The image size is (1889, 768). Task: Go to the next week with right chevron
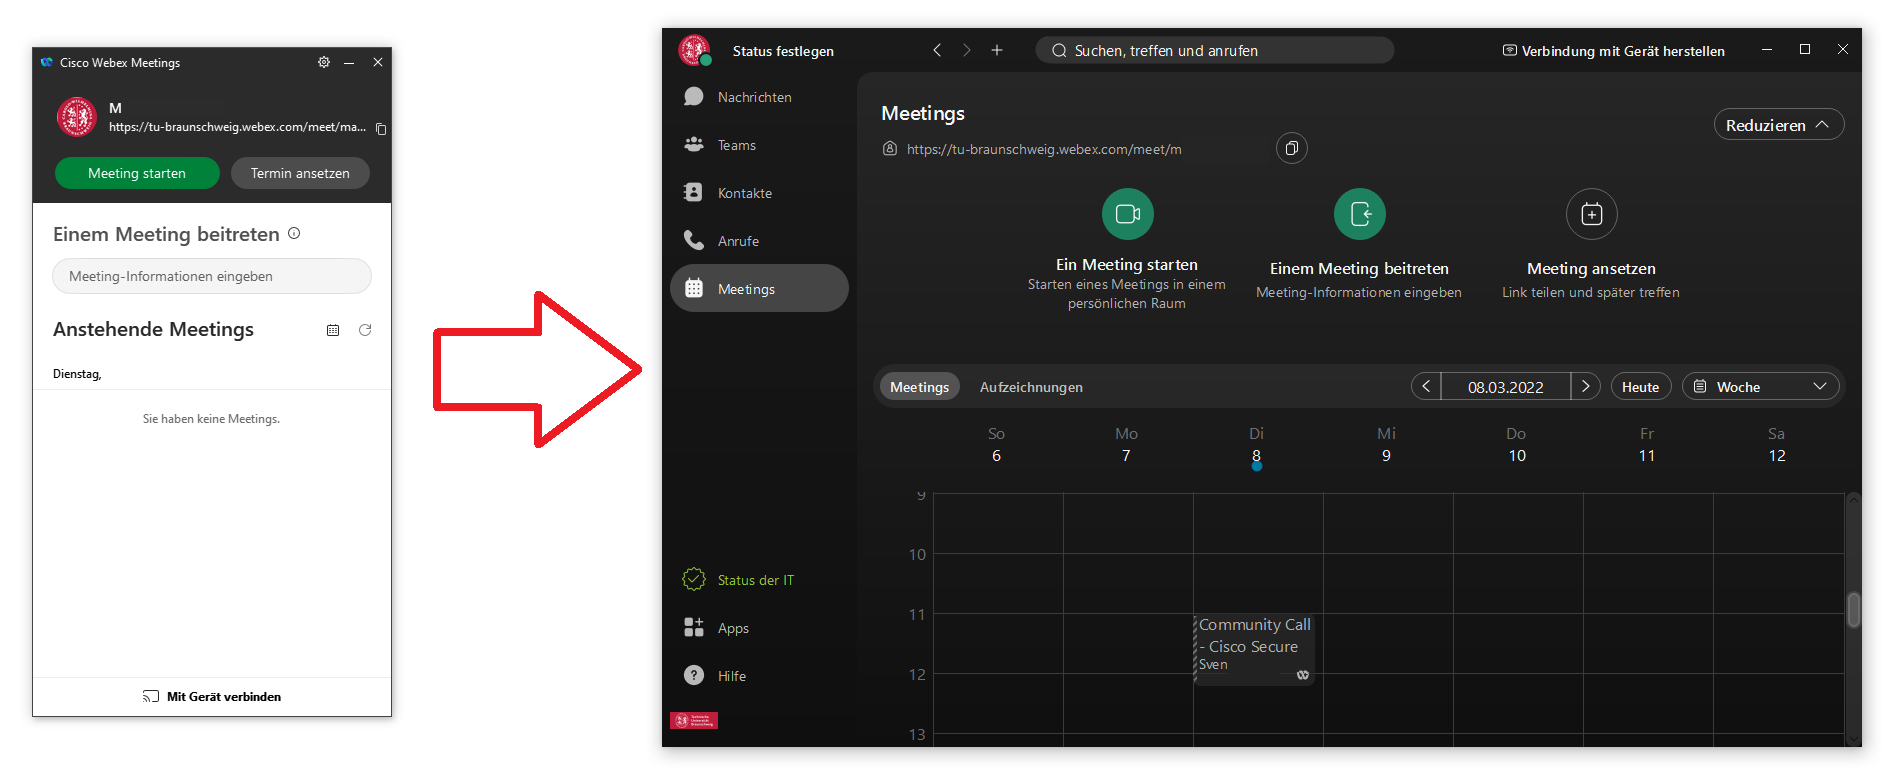1586,386
